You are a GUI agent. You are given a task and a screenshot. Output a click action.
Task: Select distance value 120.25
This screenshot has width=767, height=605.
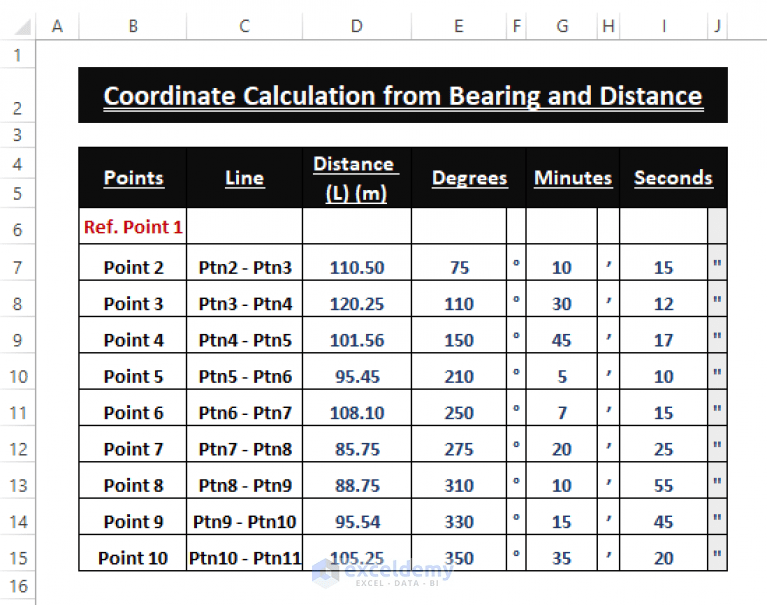357,299
